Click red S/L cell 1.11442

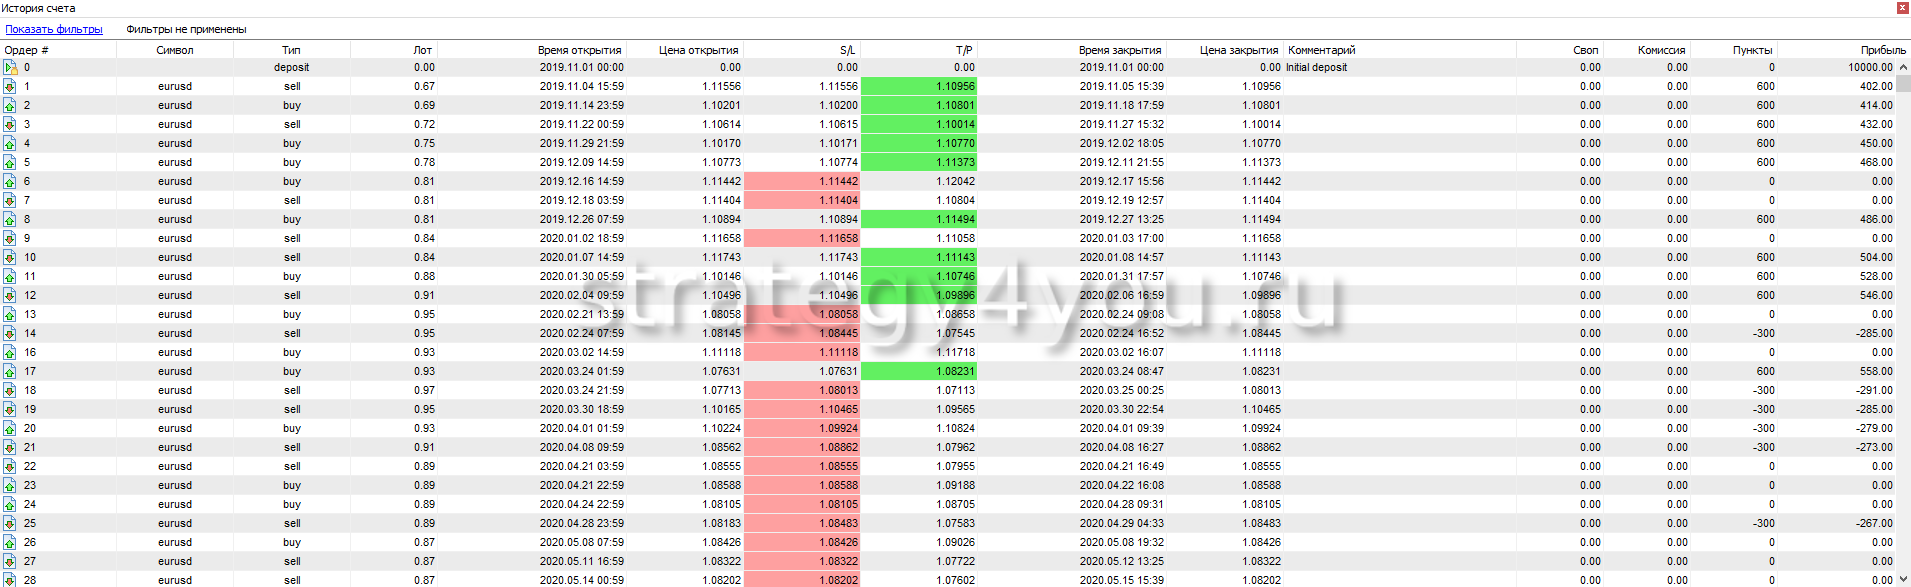[x=801, y=181]
